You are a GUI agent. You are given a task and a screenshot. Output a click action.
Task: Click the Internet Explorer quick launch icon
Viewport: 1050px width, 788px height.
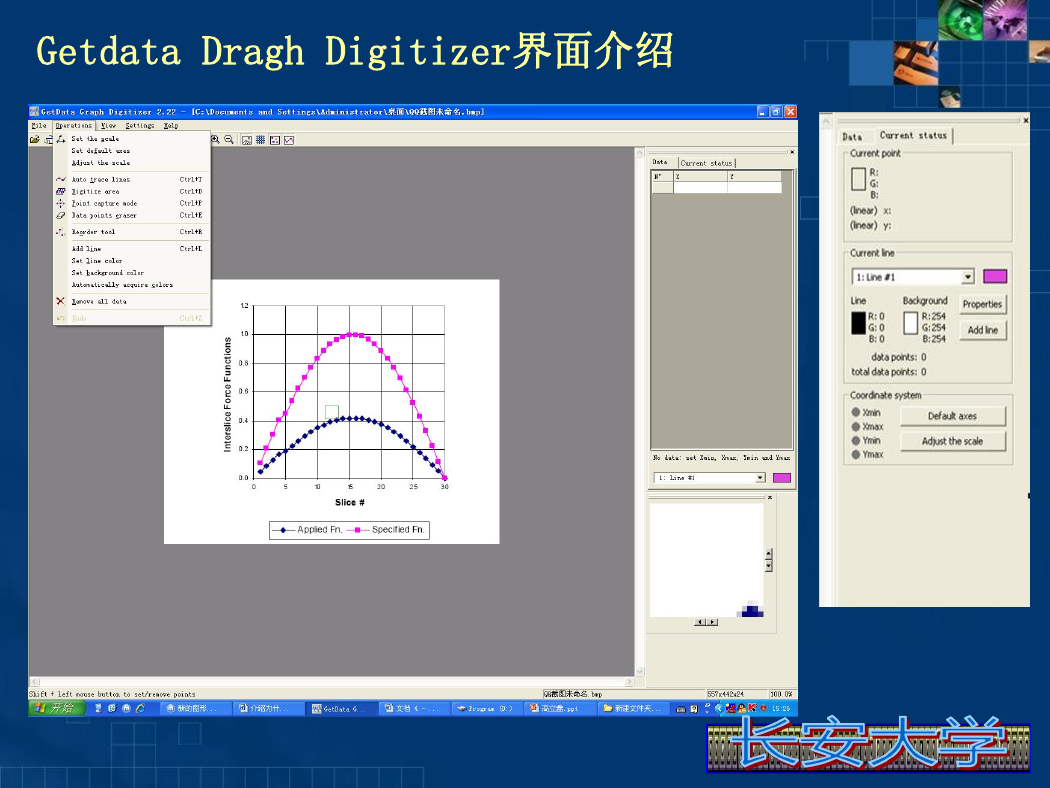(x=141, y=708)
